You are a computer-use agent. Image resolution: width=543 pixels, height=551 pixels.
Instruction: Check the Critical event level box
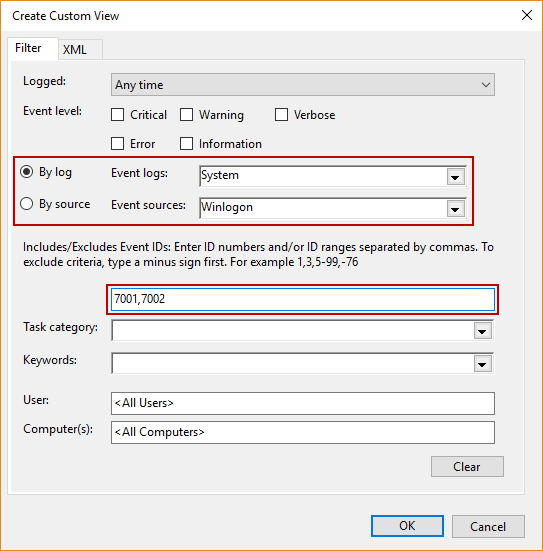point(117,115)
